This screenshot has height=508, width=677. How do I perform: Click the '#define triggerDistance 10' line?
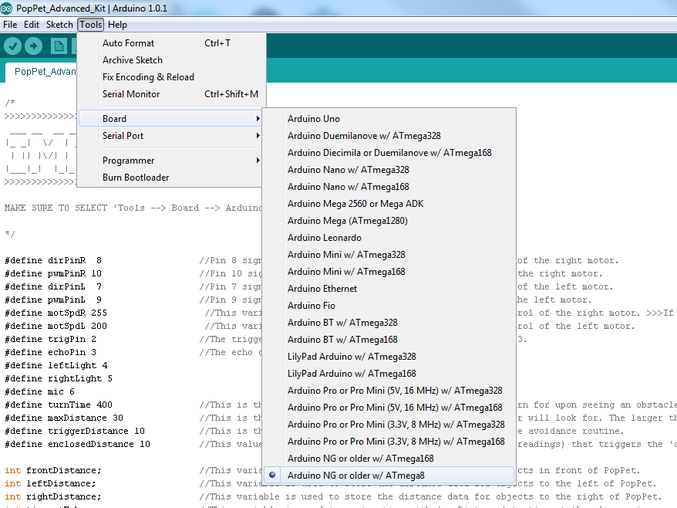click(75, 431)
